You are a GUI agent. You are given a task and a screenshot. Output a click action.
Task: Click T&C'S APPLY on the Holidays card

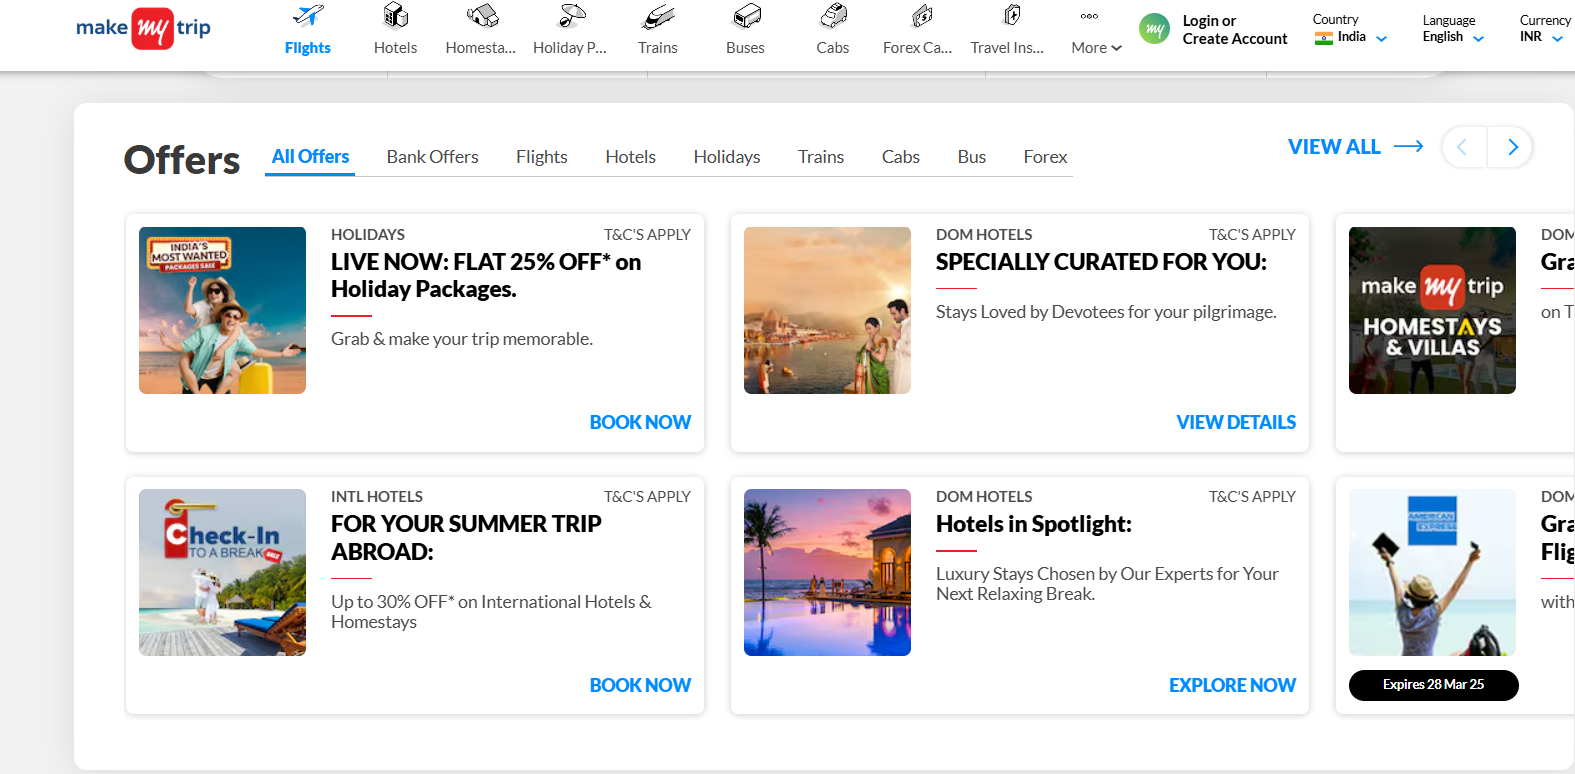[647, 235]
